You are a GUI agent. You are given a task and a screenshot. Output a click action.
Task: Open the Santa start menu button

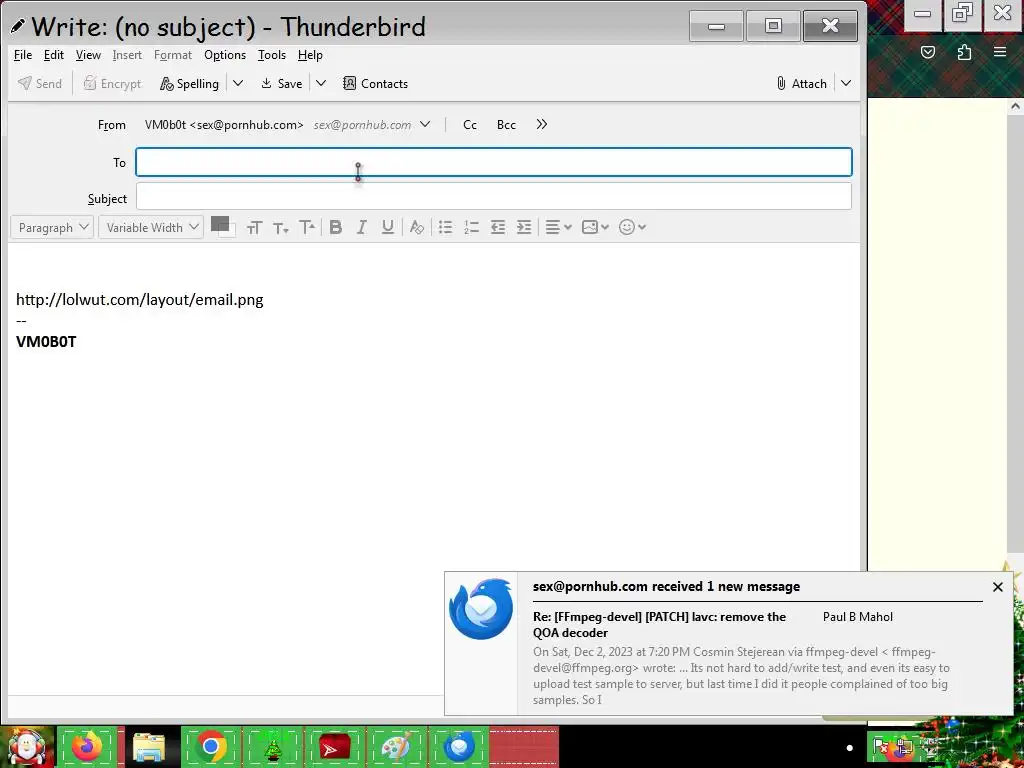point(27,747)
